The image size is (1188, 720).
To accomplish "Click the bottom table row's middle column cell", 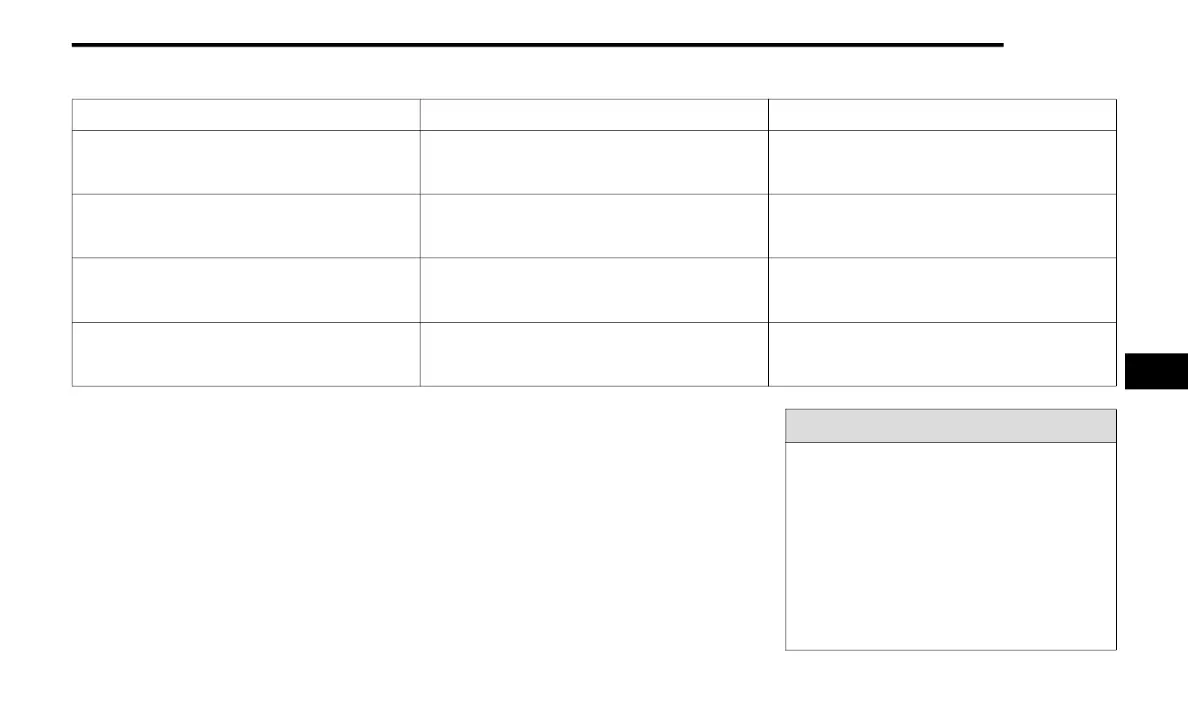I will click(594, 354).
